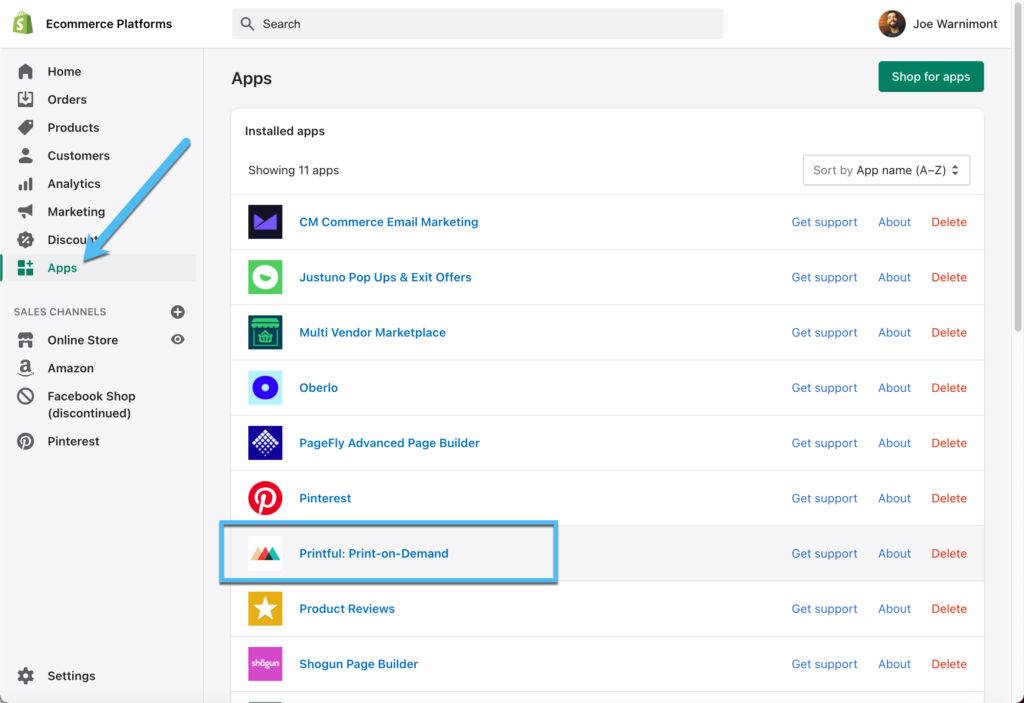This screenshot has width=1024, height=703.
Task: Click the Multi Vendor Marketplace app icon
Action: click(x=265, y=333)
